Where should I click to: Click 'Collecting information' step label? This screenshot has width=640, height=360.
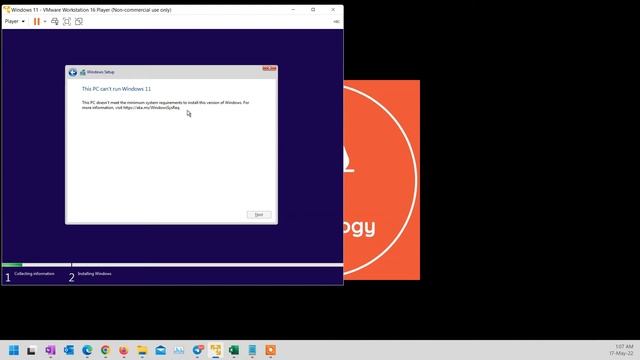(x=34, y=273)
